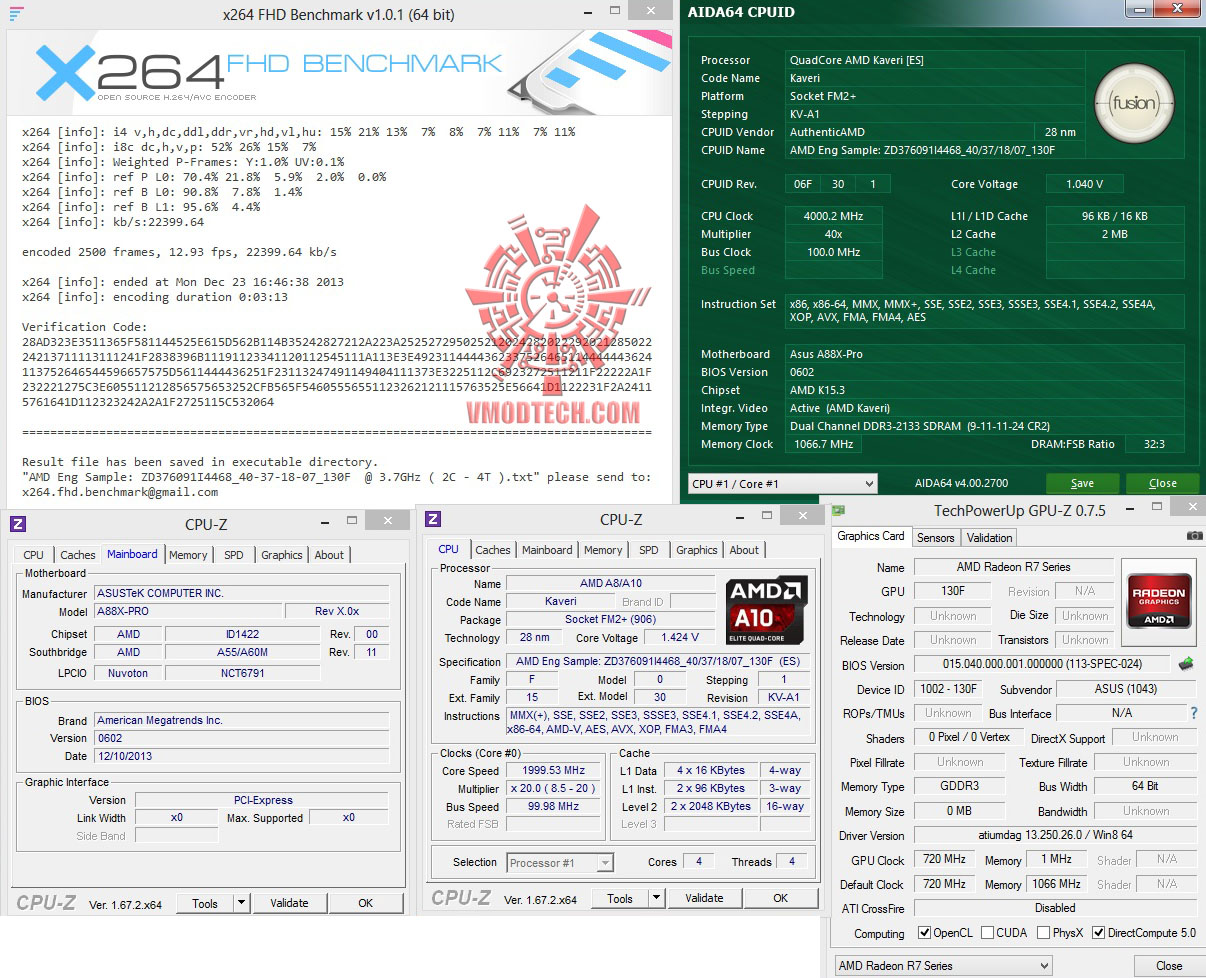Viewport: 1206px width, 978px height.
Task: Select the Graphics Card tab in GPU-Z
Action: coord(871,537)
